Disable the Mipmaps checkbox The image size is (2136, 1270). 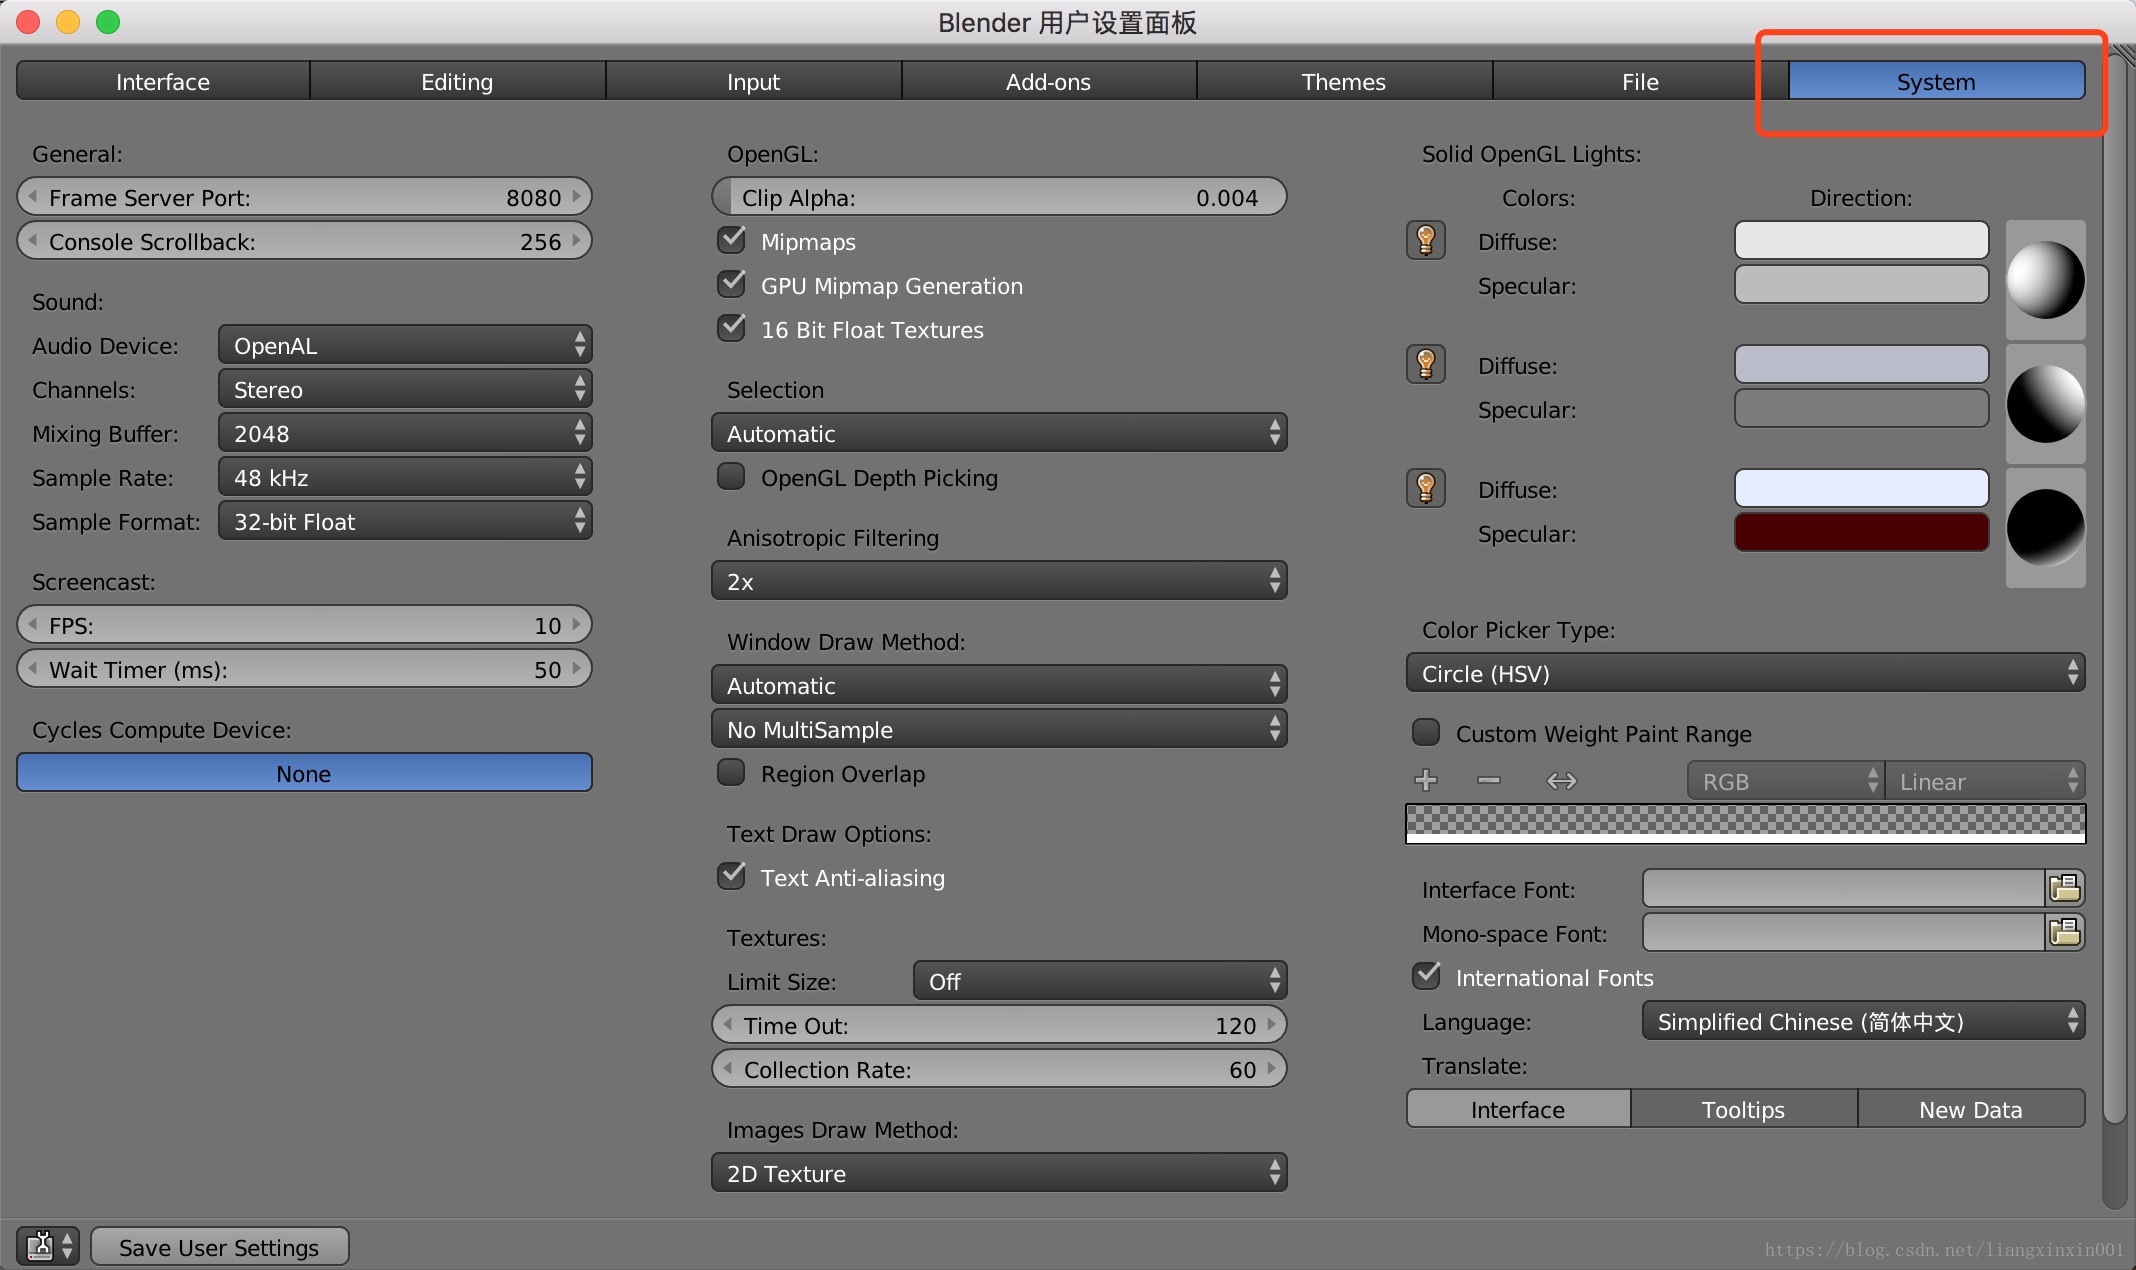click(x=732, y=240)
